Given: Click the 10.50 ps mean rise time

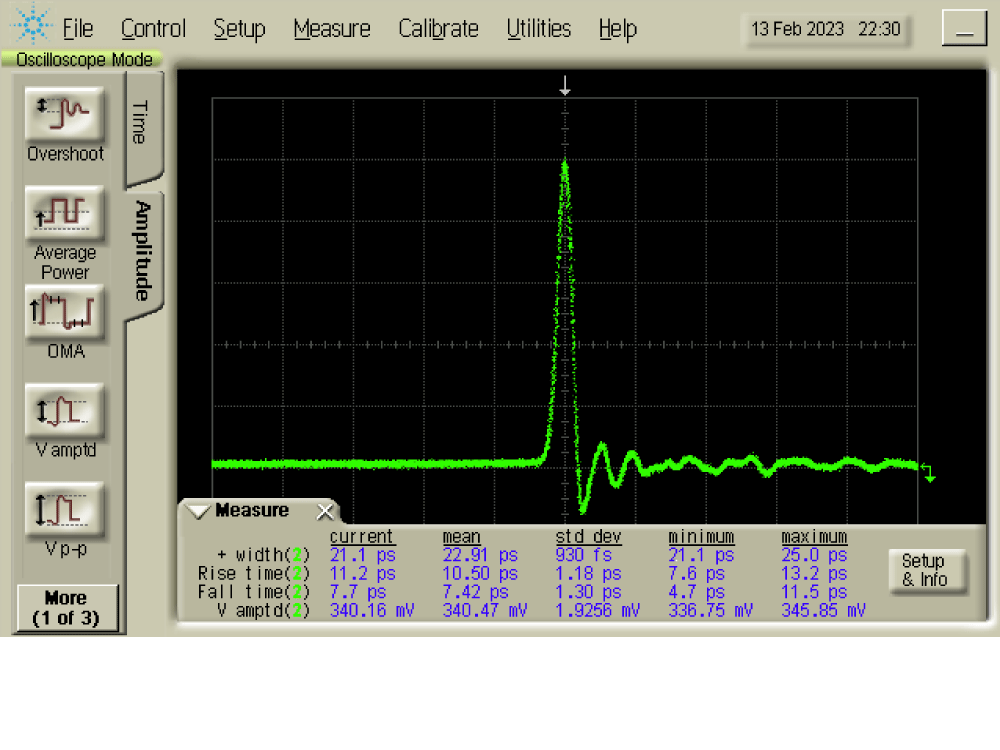Looking at the screenshot, I should pyautogui.click(x=480, y=573).
